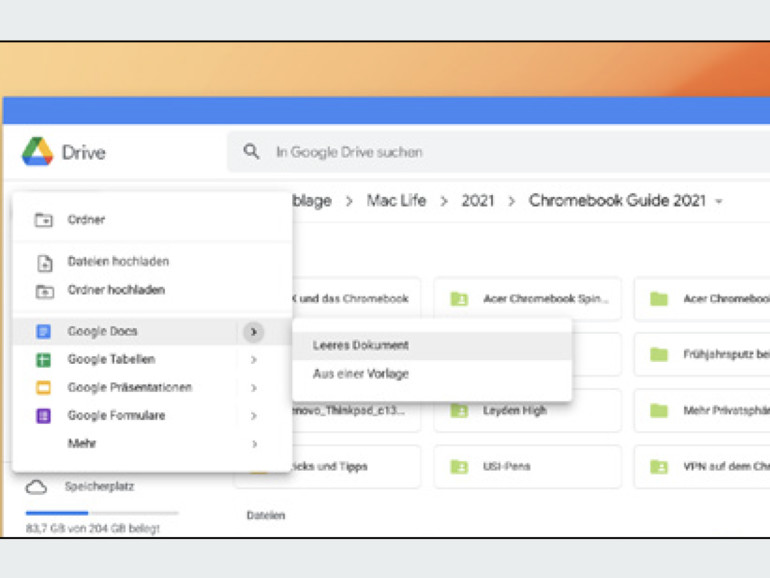The image size is (770, 578).
Task: Open the Frühjahrsputz folder
Action: point(702,354)
